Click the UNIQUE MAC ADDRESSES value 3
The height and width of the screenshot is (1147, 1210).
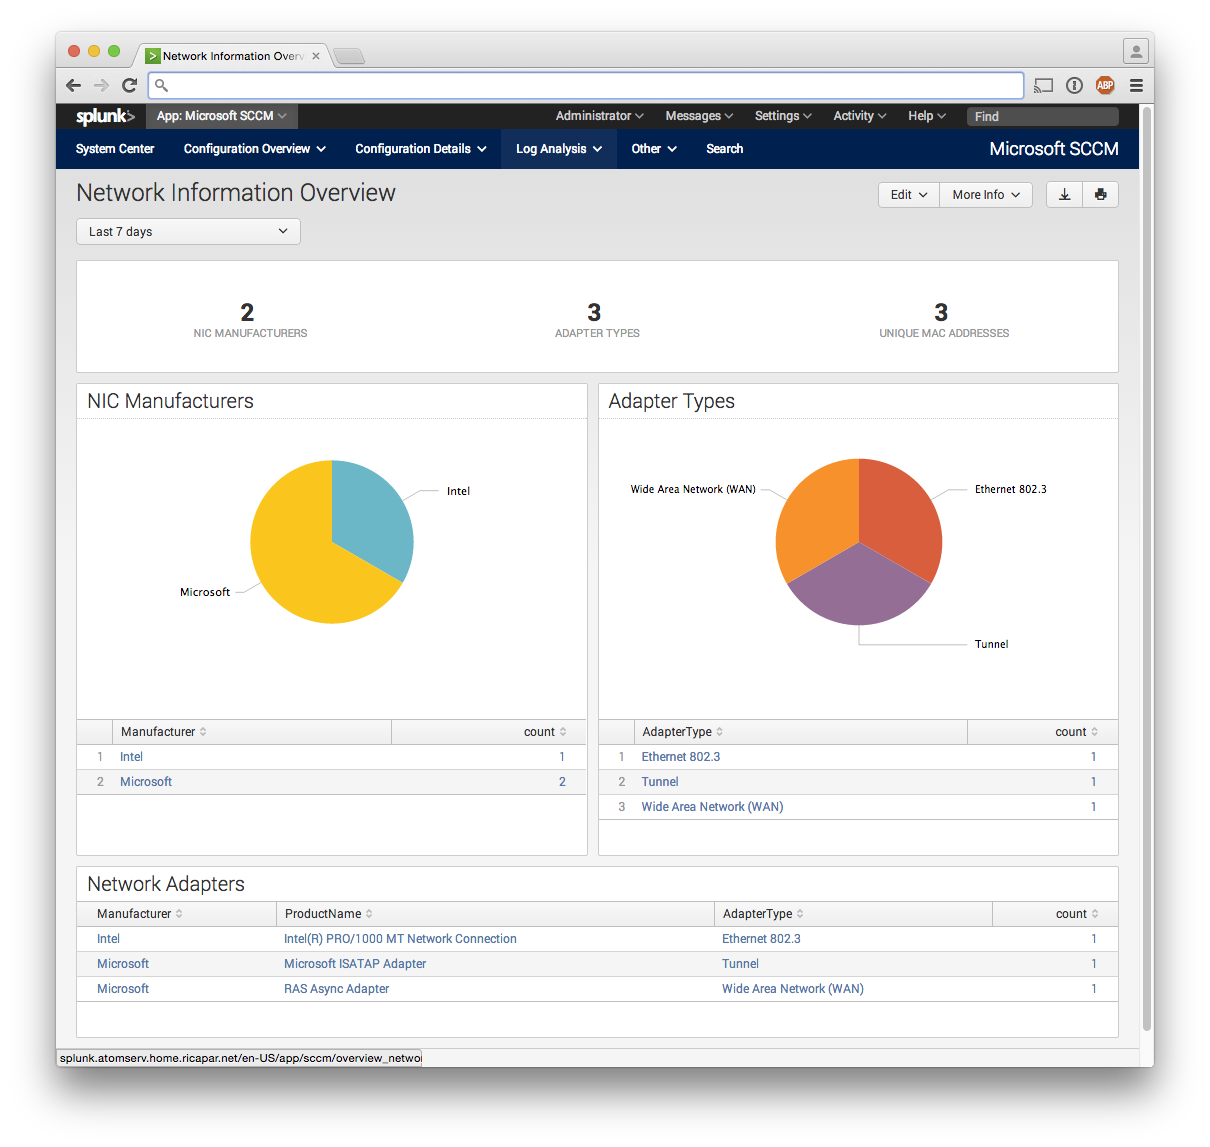click(x=941, y=312)
